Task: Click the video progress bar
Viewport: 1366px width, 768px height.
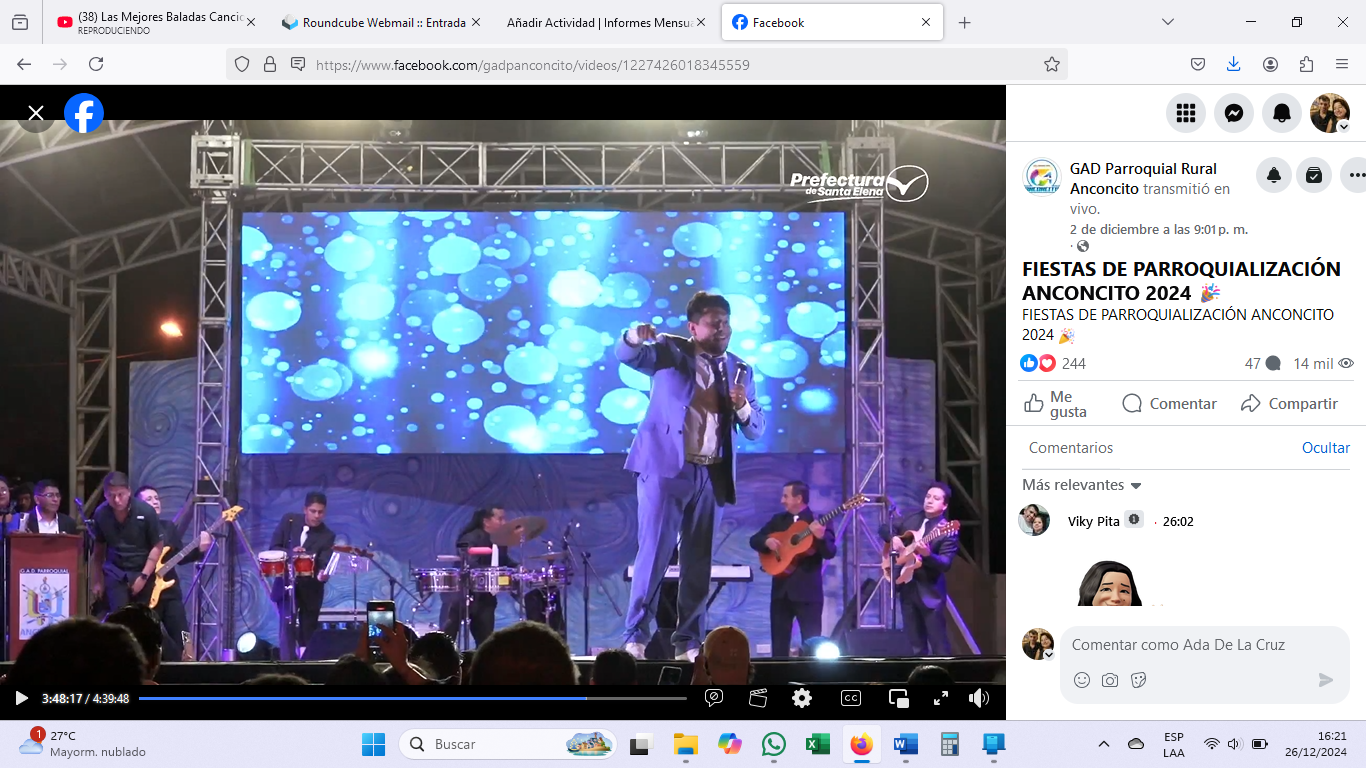Action: click(412, 698)
